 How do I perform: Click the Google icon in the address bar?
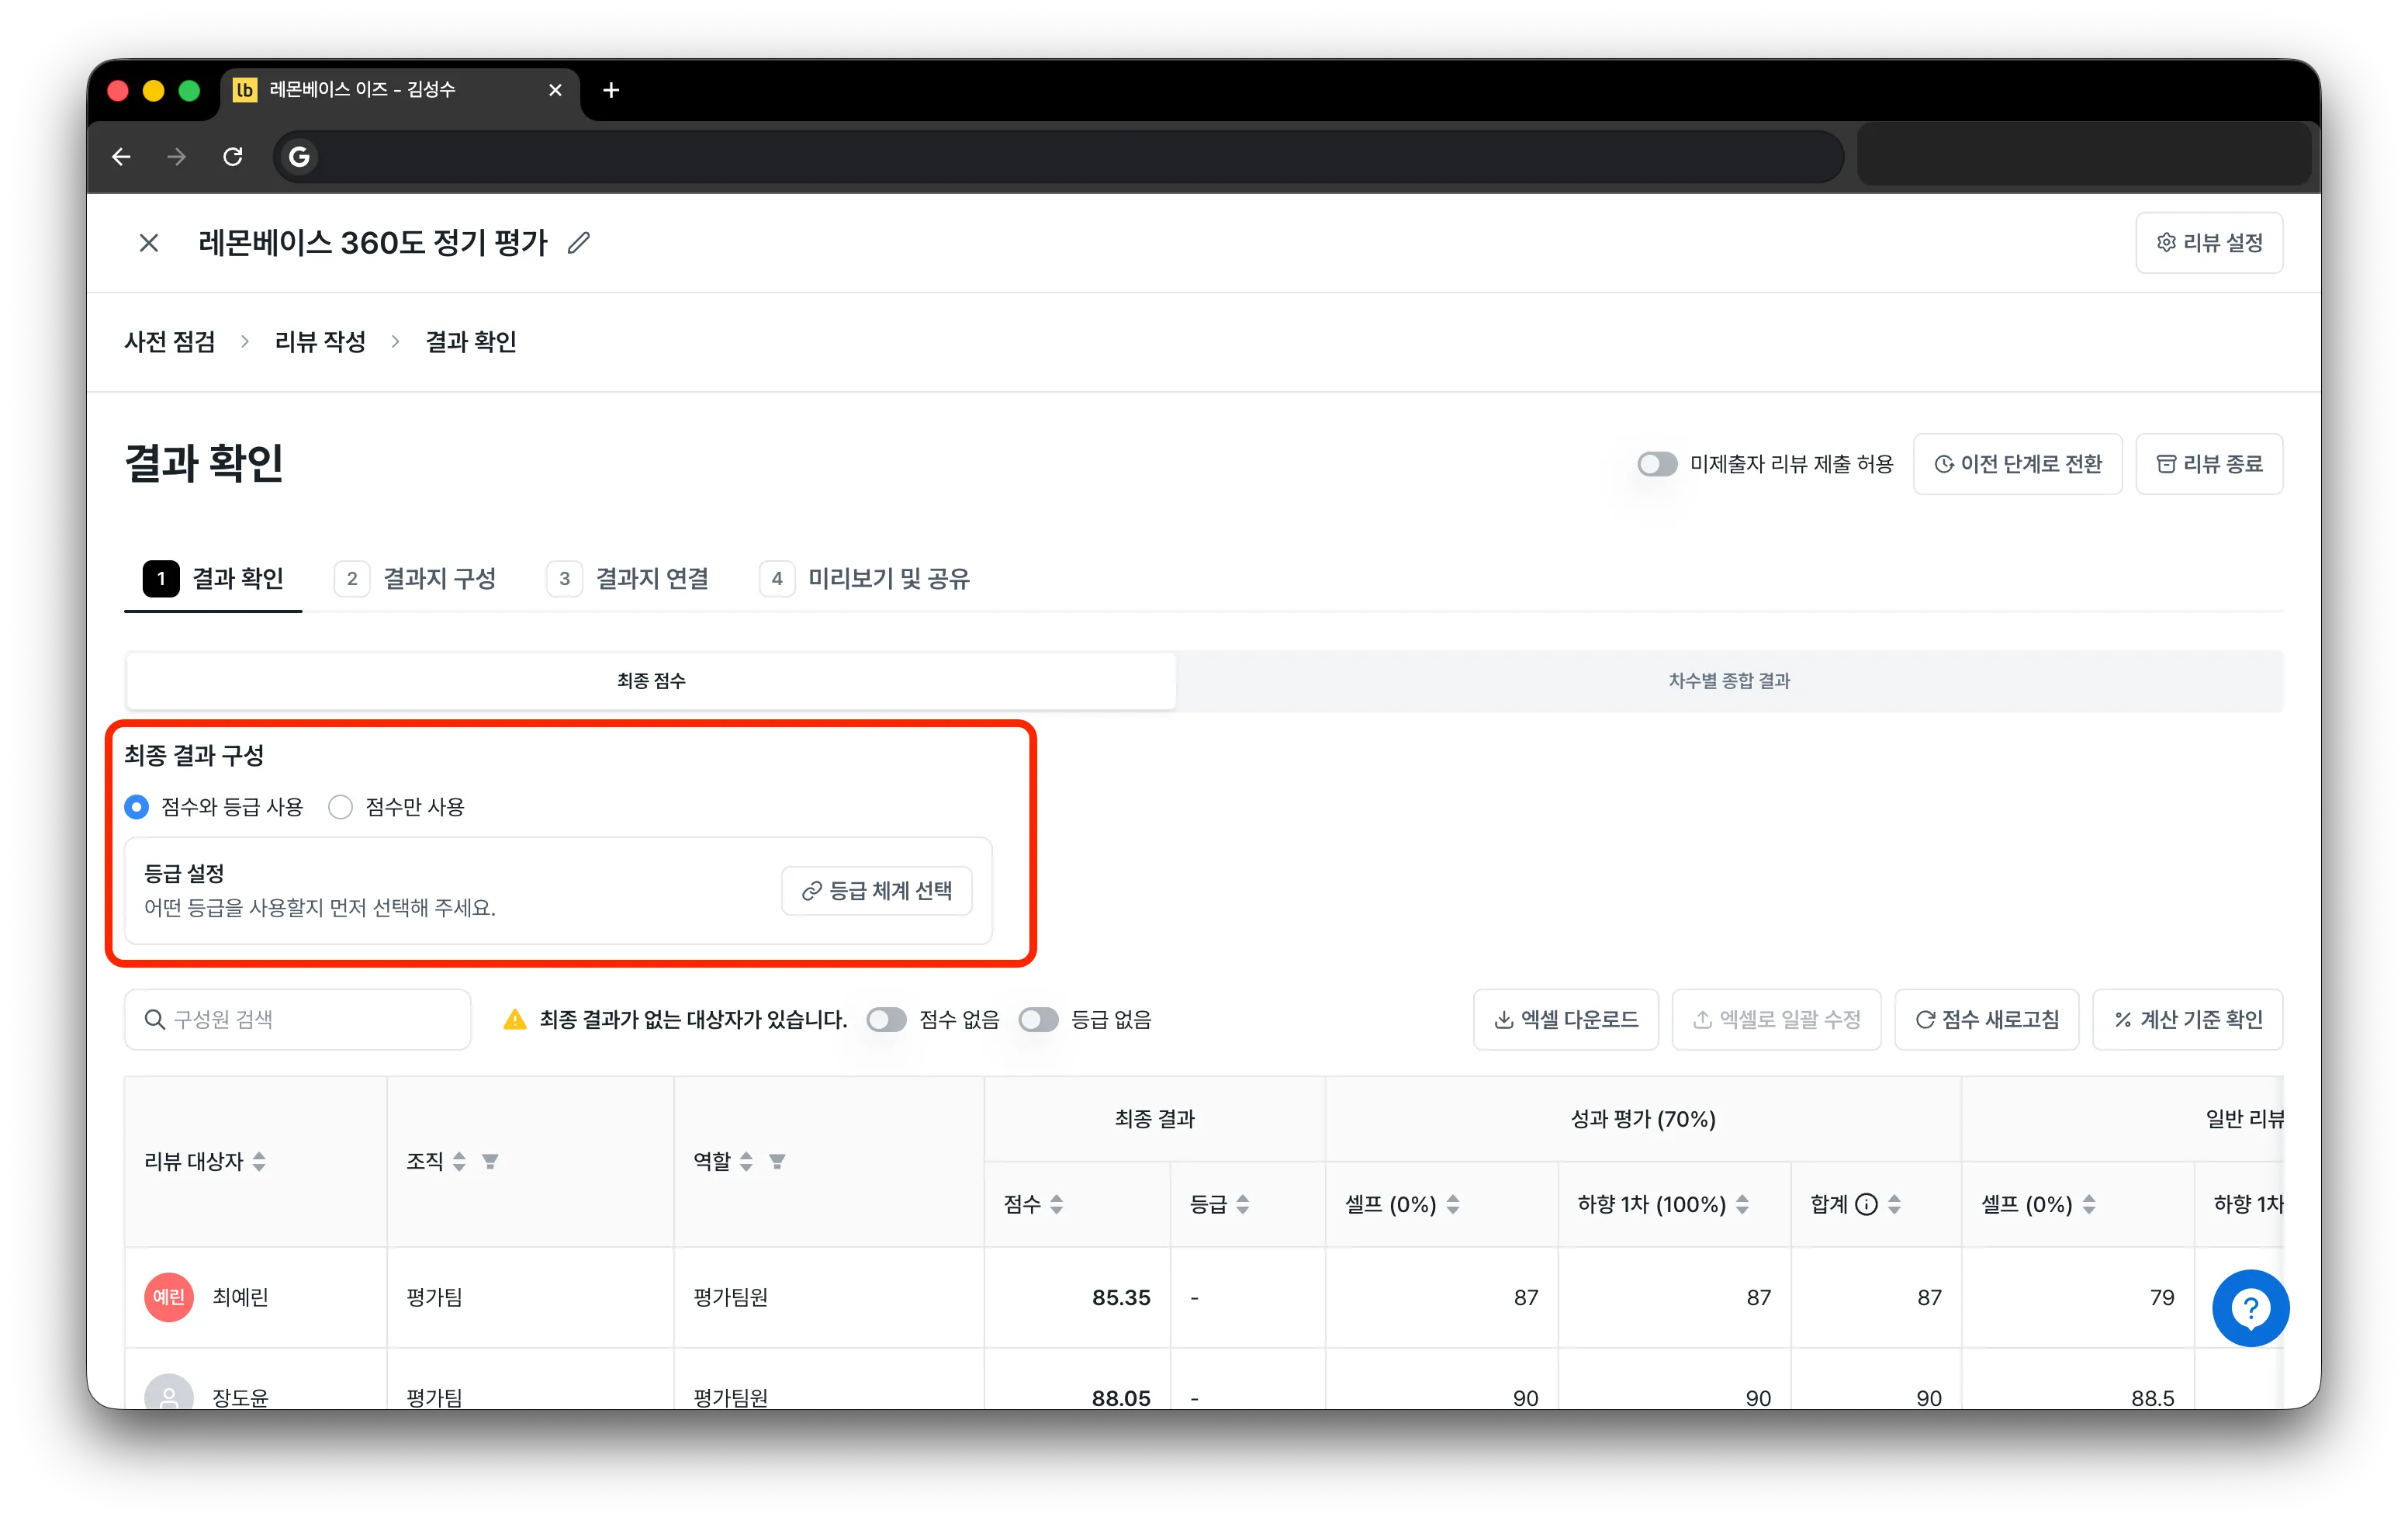point(299,157)
